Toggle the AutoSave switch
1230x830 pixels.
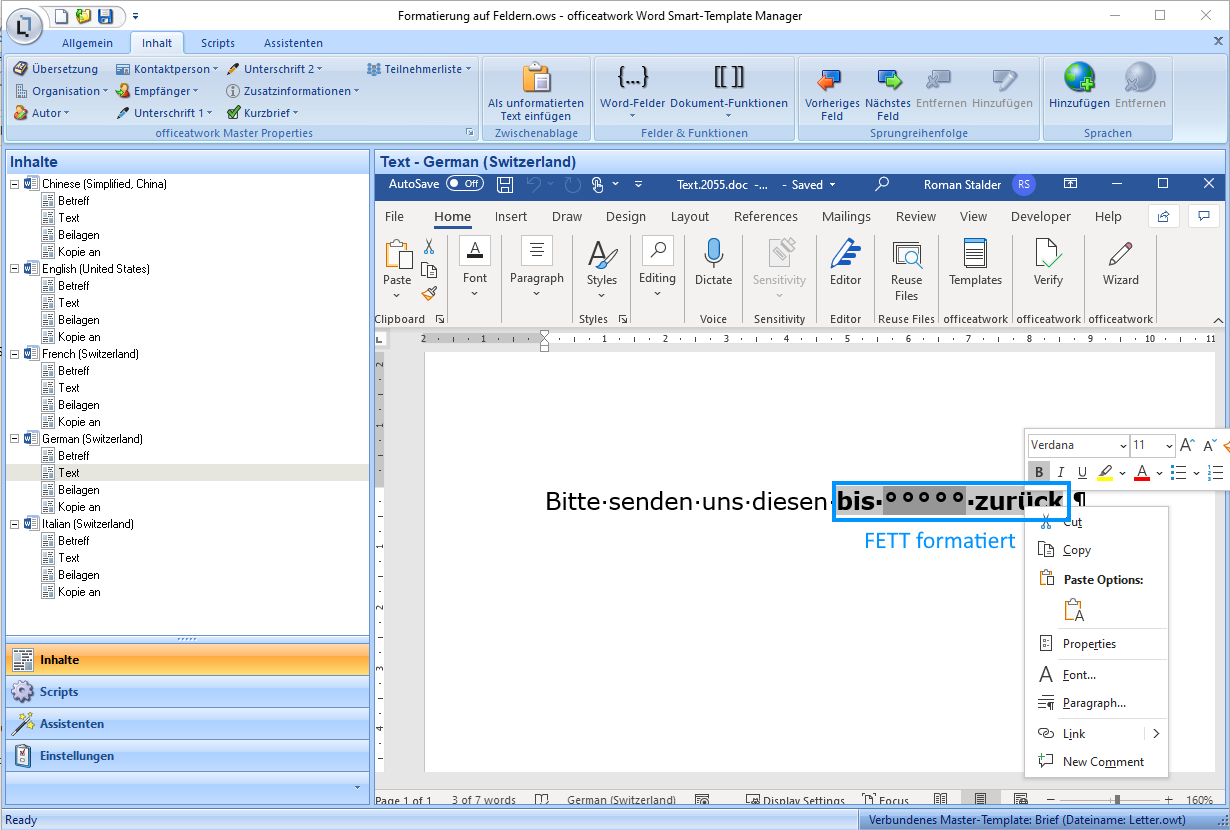(x=465, y=184)
